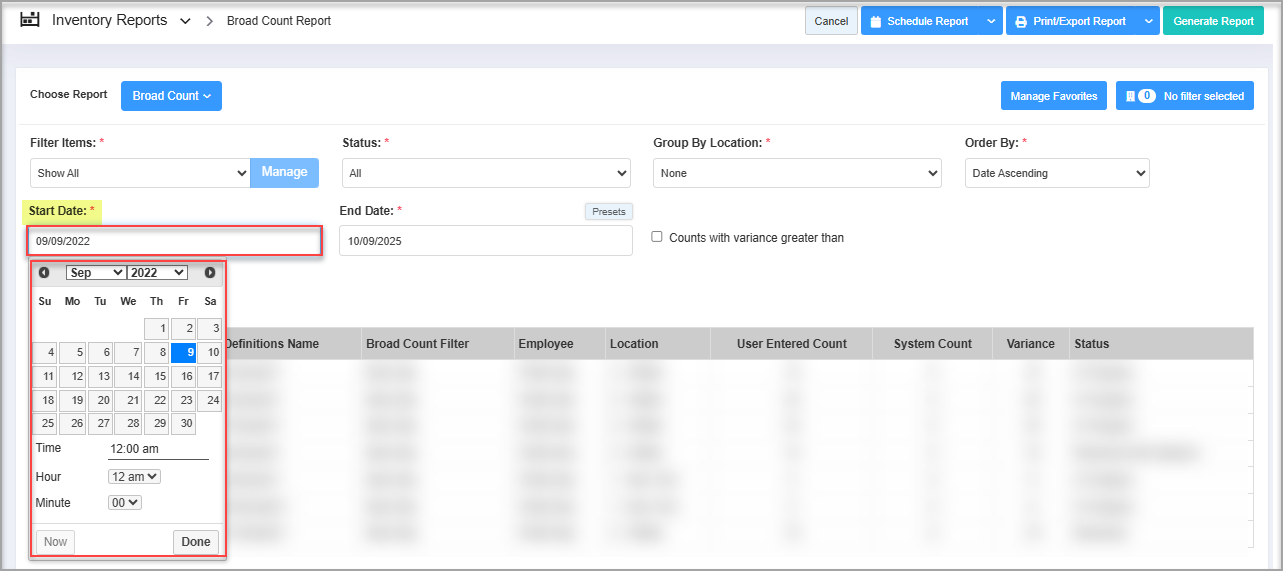
Task: Expand the Schedule Report arrow menu
Action: point(990,21)
